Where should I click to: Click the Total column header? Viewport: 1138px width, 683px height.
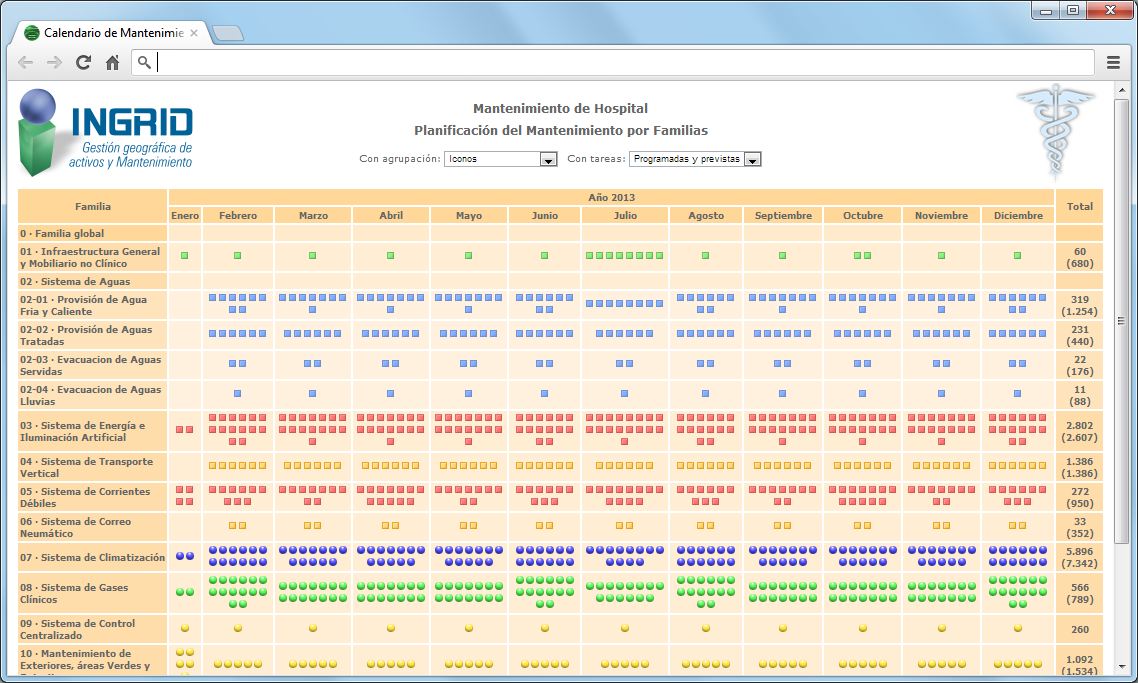coord(1079,206)
